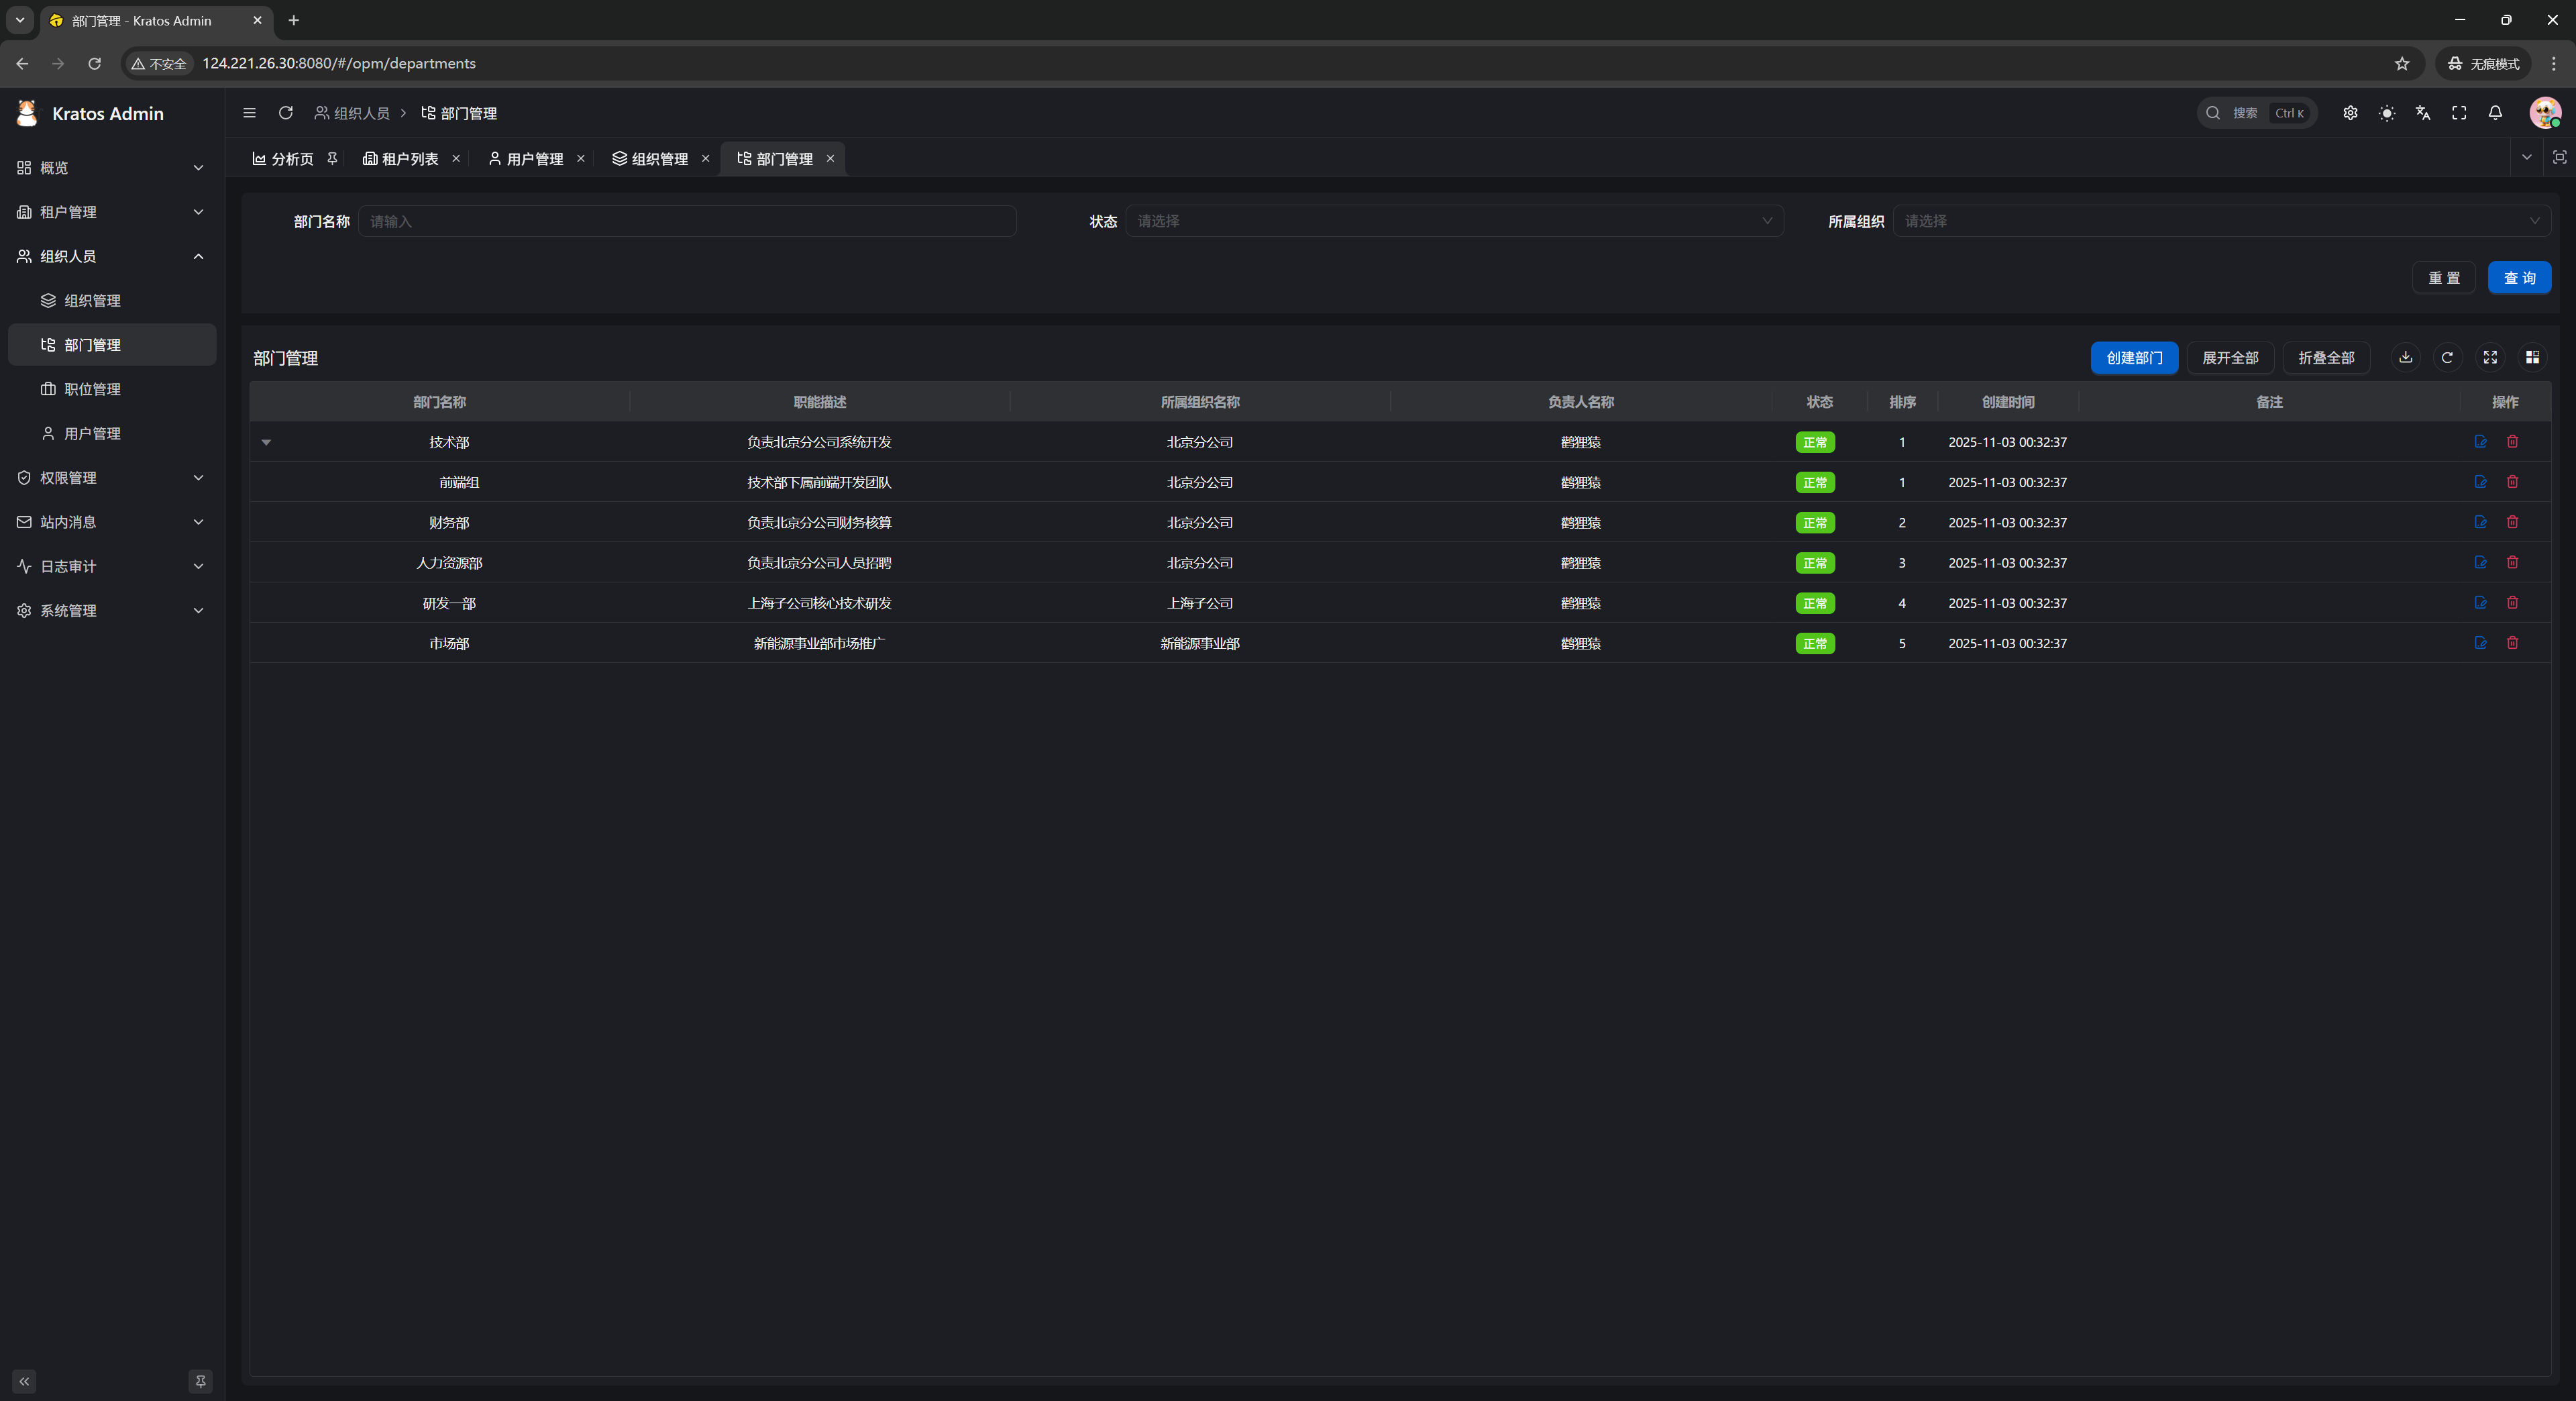This screenshot has width=2576, height=1401.
Task: Open the 所属组织 dropdown filter
Action: click(x=2220, y=221)
